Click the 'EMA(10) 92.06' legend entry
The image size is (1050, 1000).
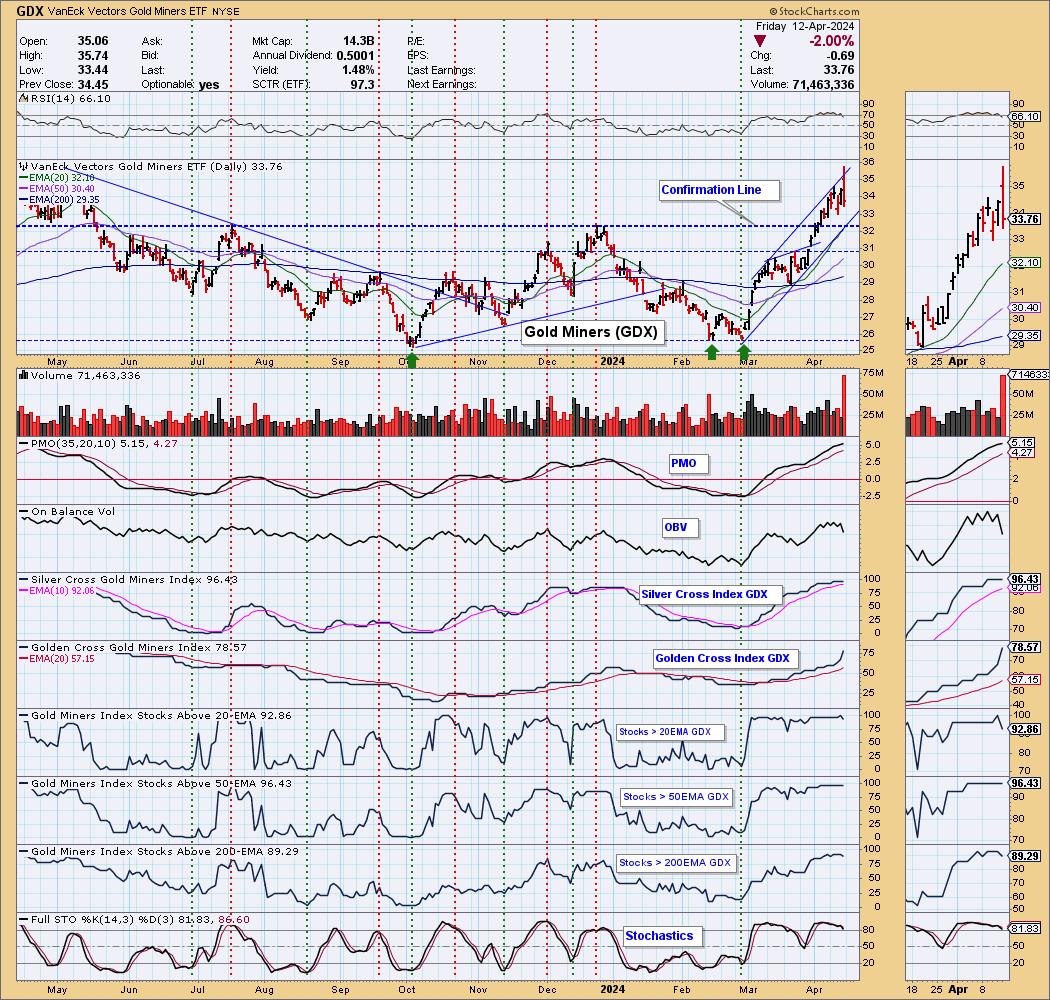click(x=56, y=590)
